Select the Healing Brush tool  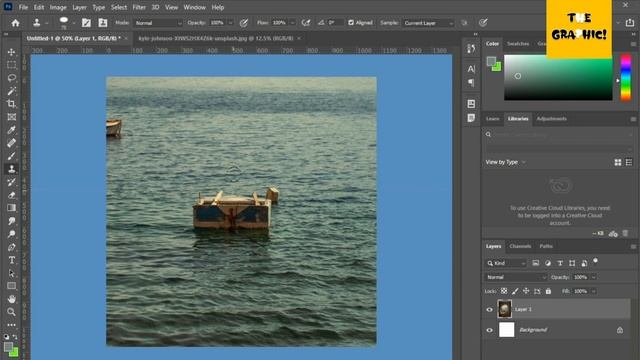point(11,143)
